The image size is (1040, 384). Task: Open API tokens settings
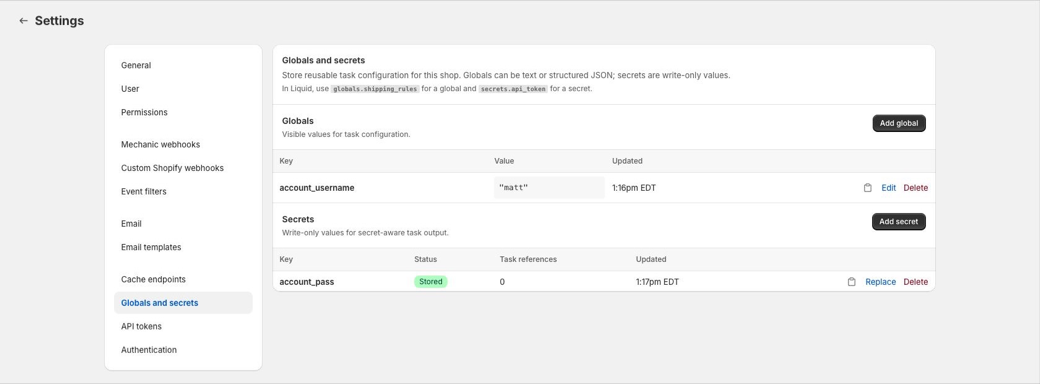pos(141,326)
